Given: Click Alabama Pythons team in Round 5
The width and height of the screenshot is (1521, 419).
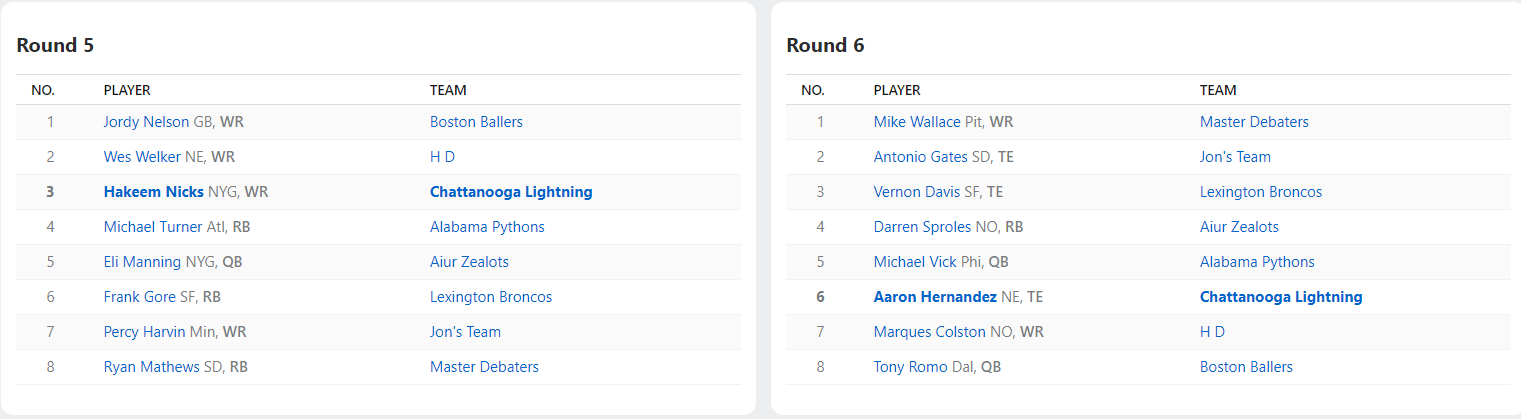Looking at the screenshot, I should click(x=487, y=227).
